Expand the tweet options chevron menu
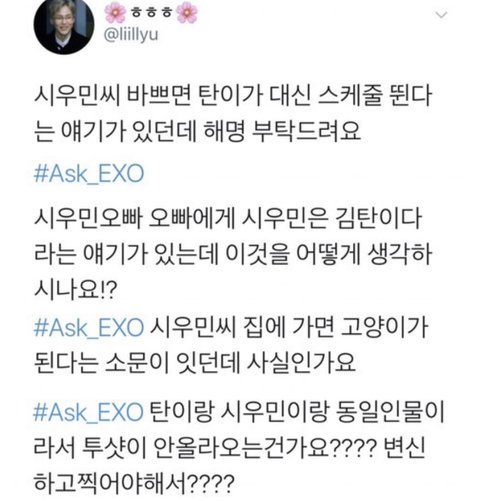This screenshot has height=501, width=480. point(442,15)
